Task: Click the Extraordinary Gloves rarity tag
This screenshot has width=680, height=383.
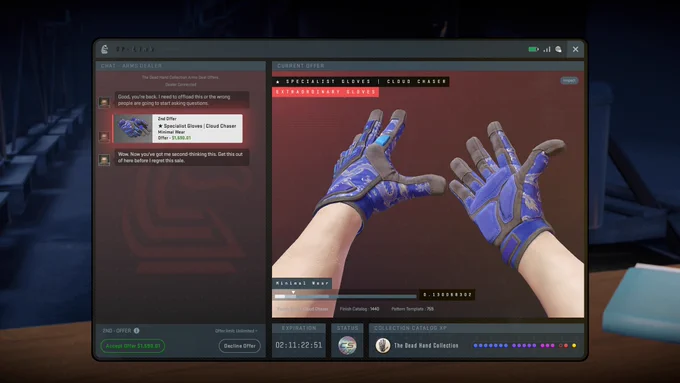Action: pyautogui.click(x=325, y=92)
